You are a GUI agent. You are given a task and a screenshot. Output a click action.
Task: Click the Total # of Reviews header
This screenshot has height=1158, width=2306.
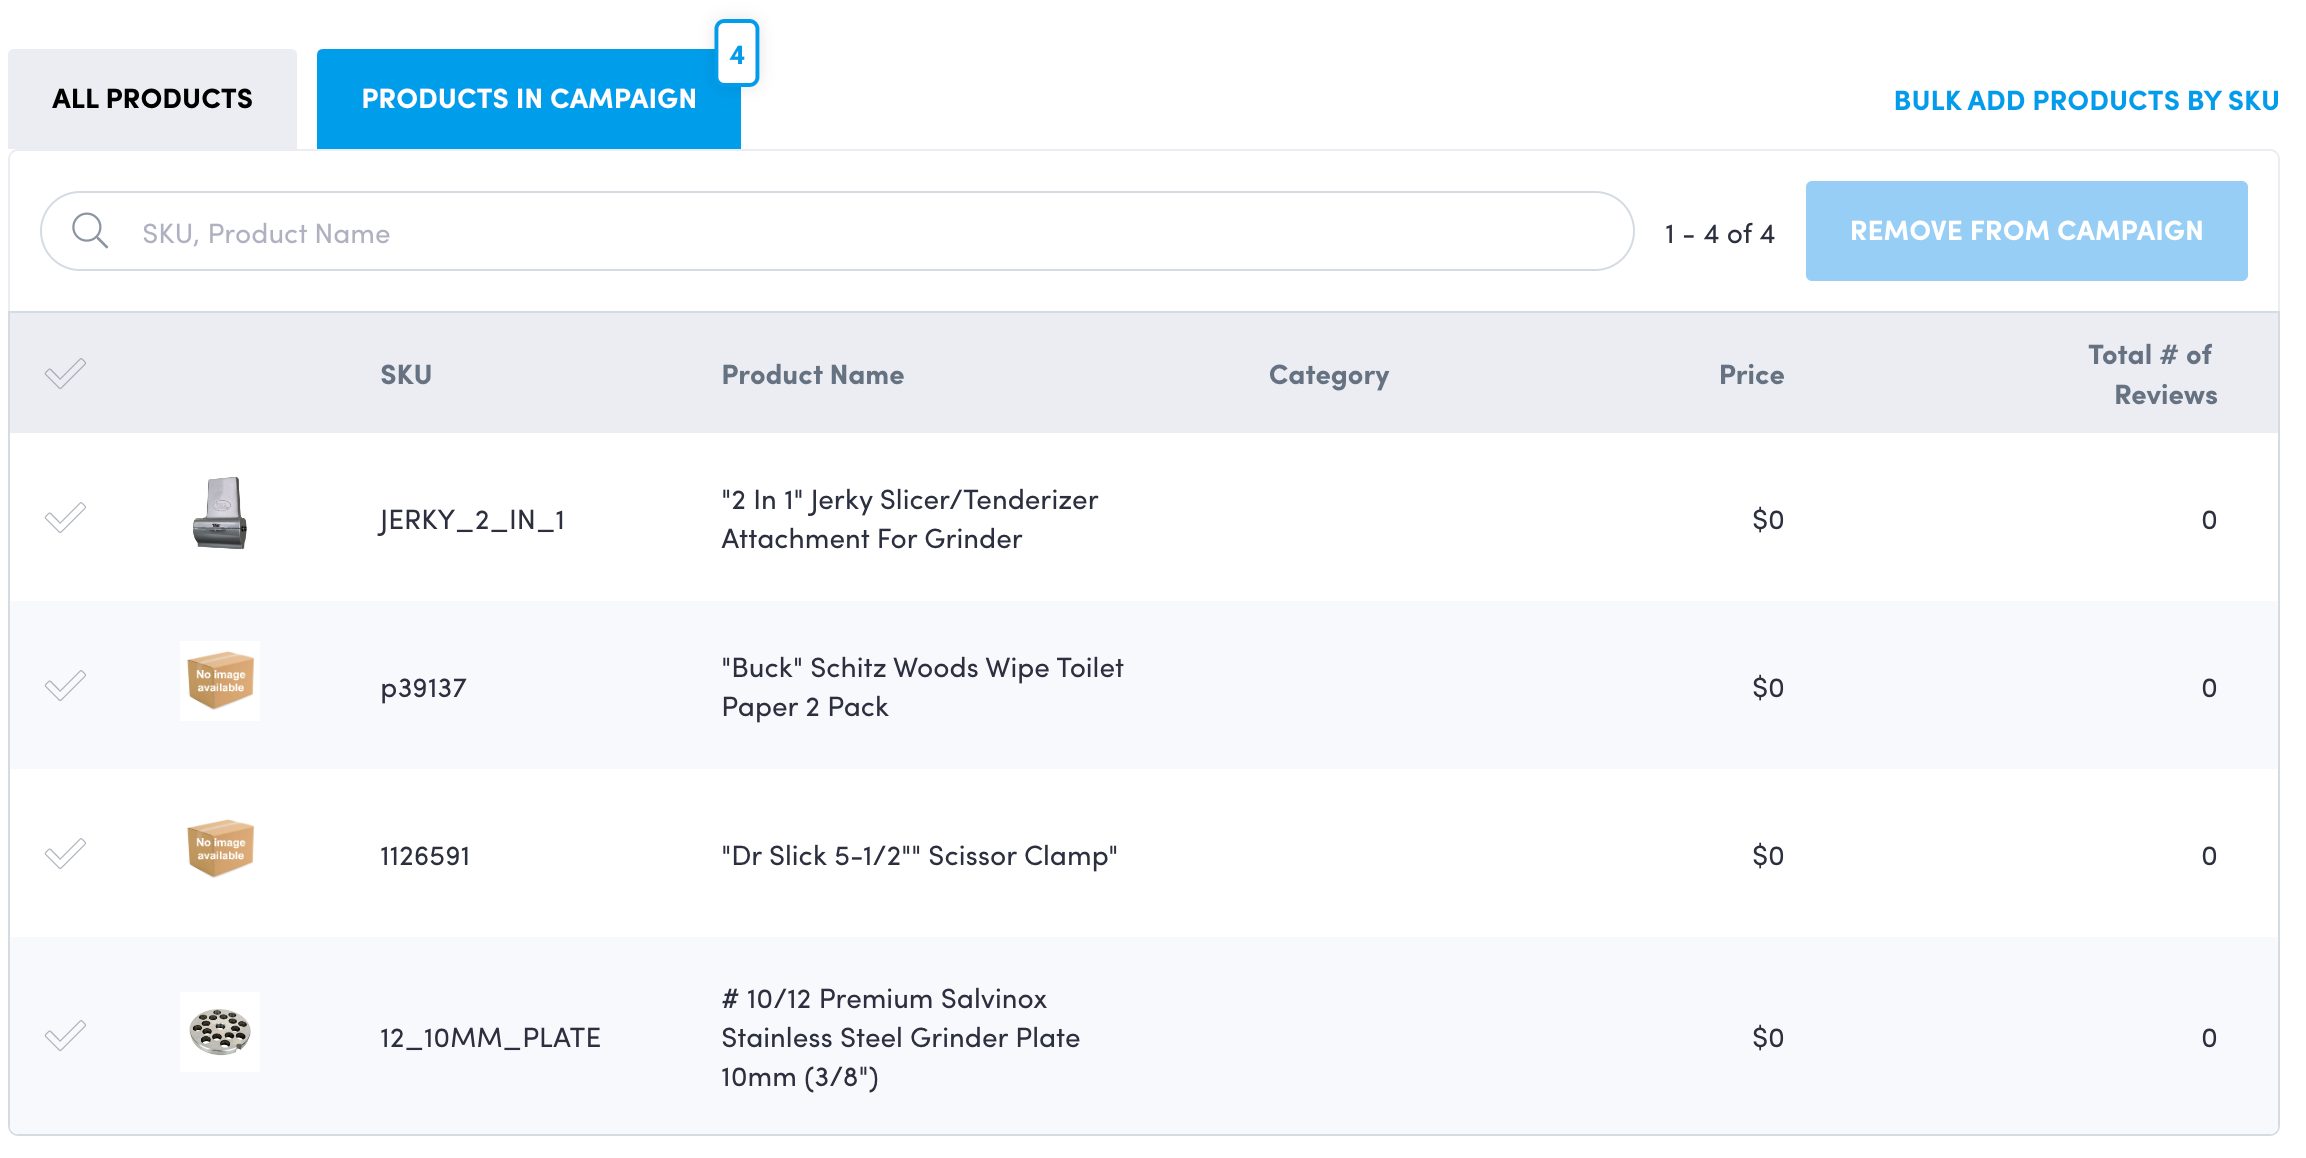2152,375
